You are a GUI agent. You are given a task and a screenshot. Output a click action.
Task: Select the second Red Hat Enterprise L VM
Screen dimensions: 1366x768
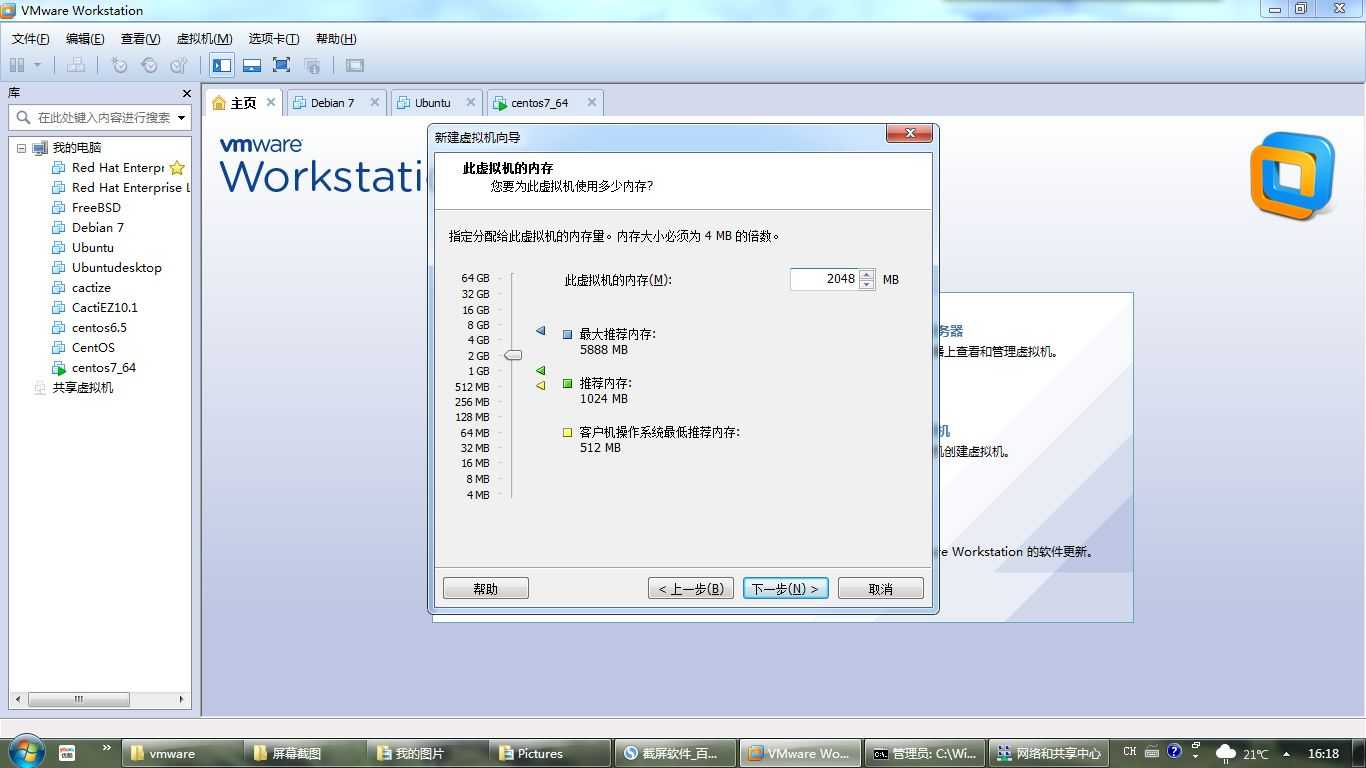130,188
